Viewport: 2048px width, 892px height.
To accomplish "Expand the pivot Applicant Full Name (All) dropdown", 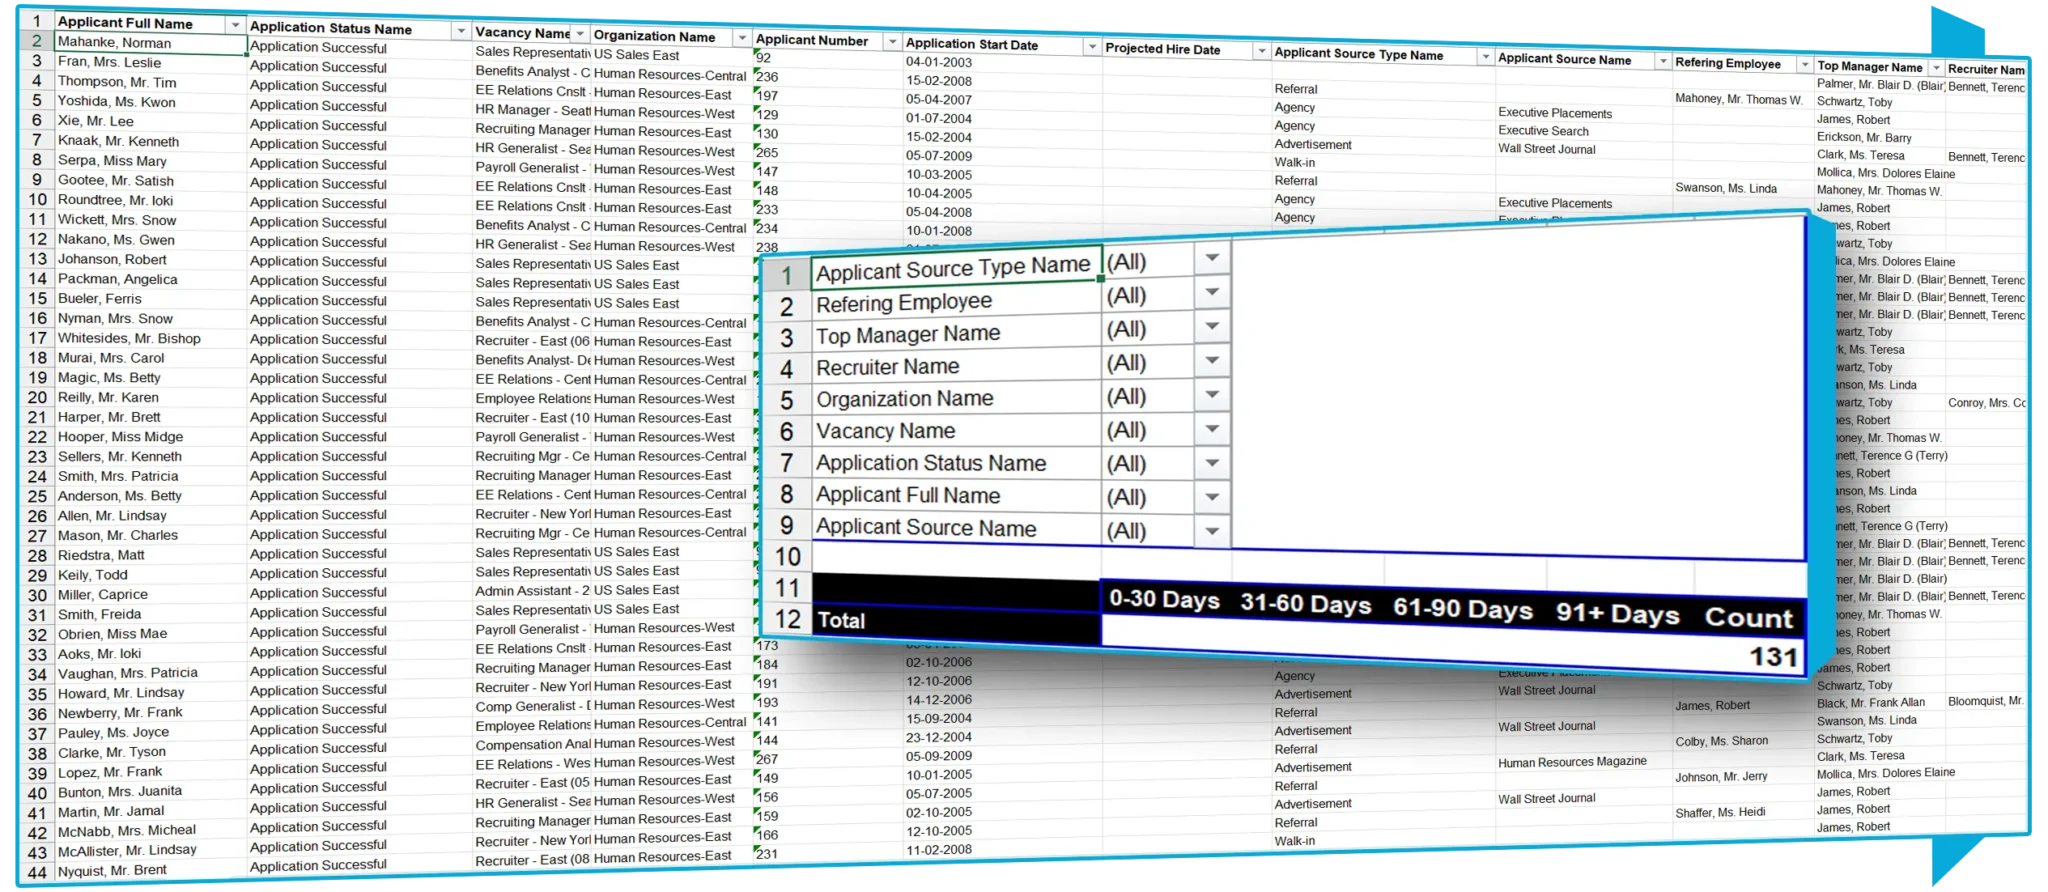I will (1212, 497).
